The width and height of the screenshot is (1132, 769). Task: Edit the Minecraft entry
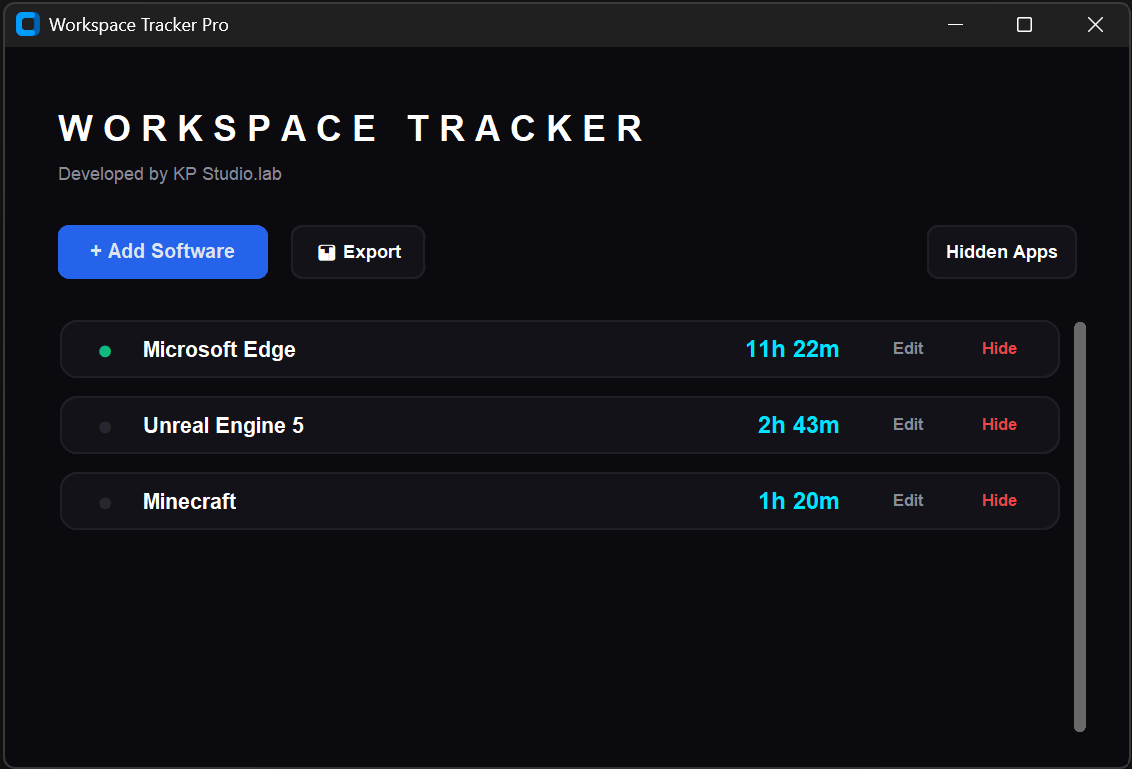tap(908, 501)
